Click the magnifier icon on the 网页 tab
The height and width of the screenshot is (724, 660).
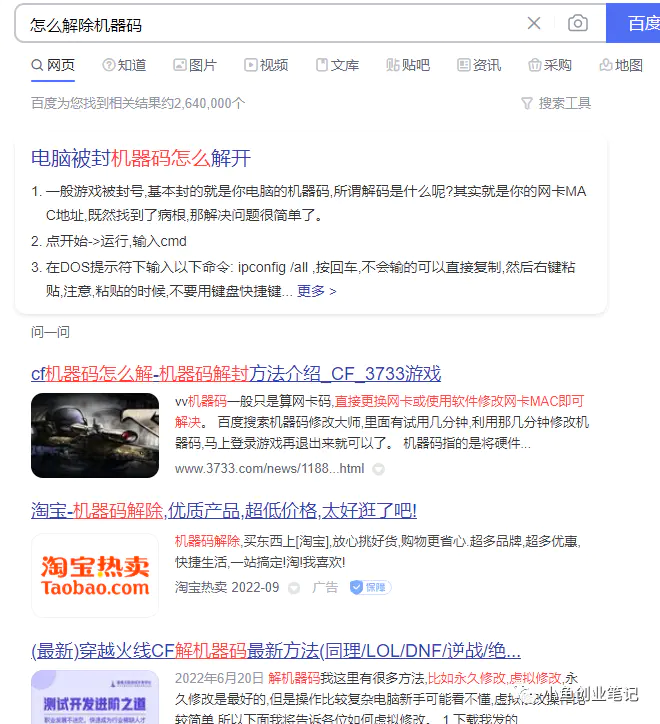[37, 65]
